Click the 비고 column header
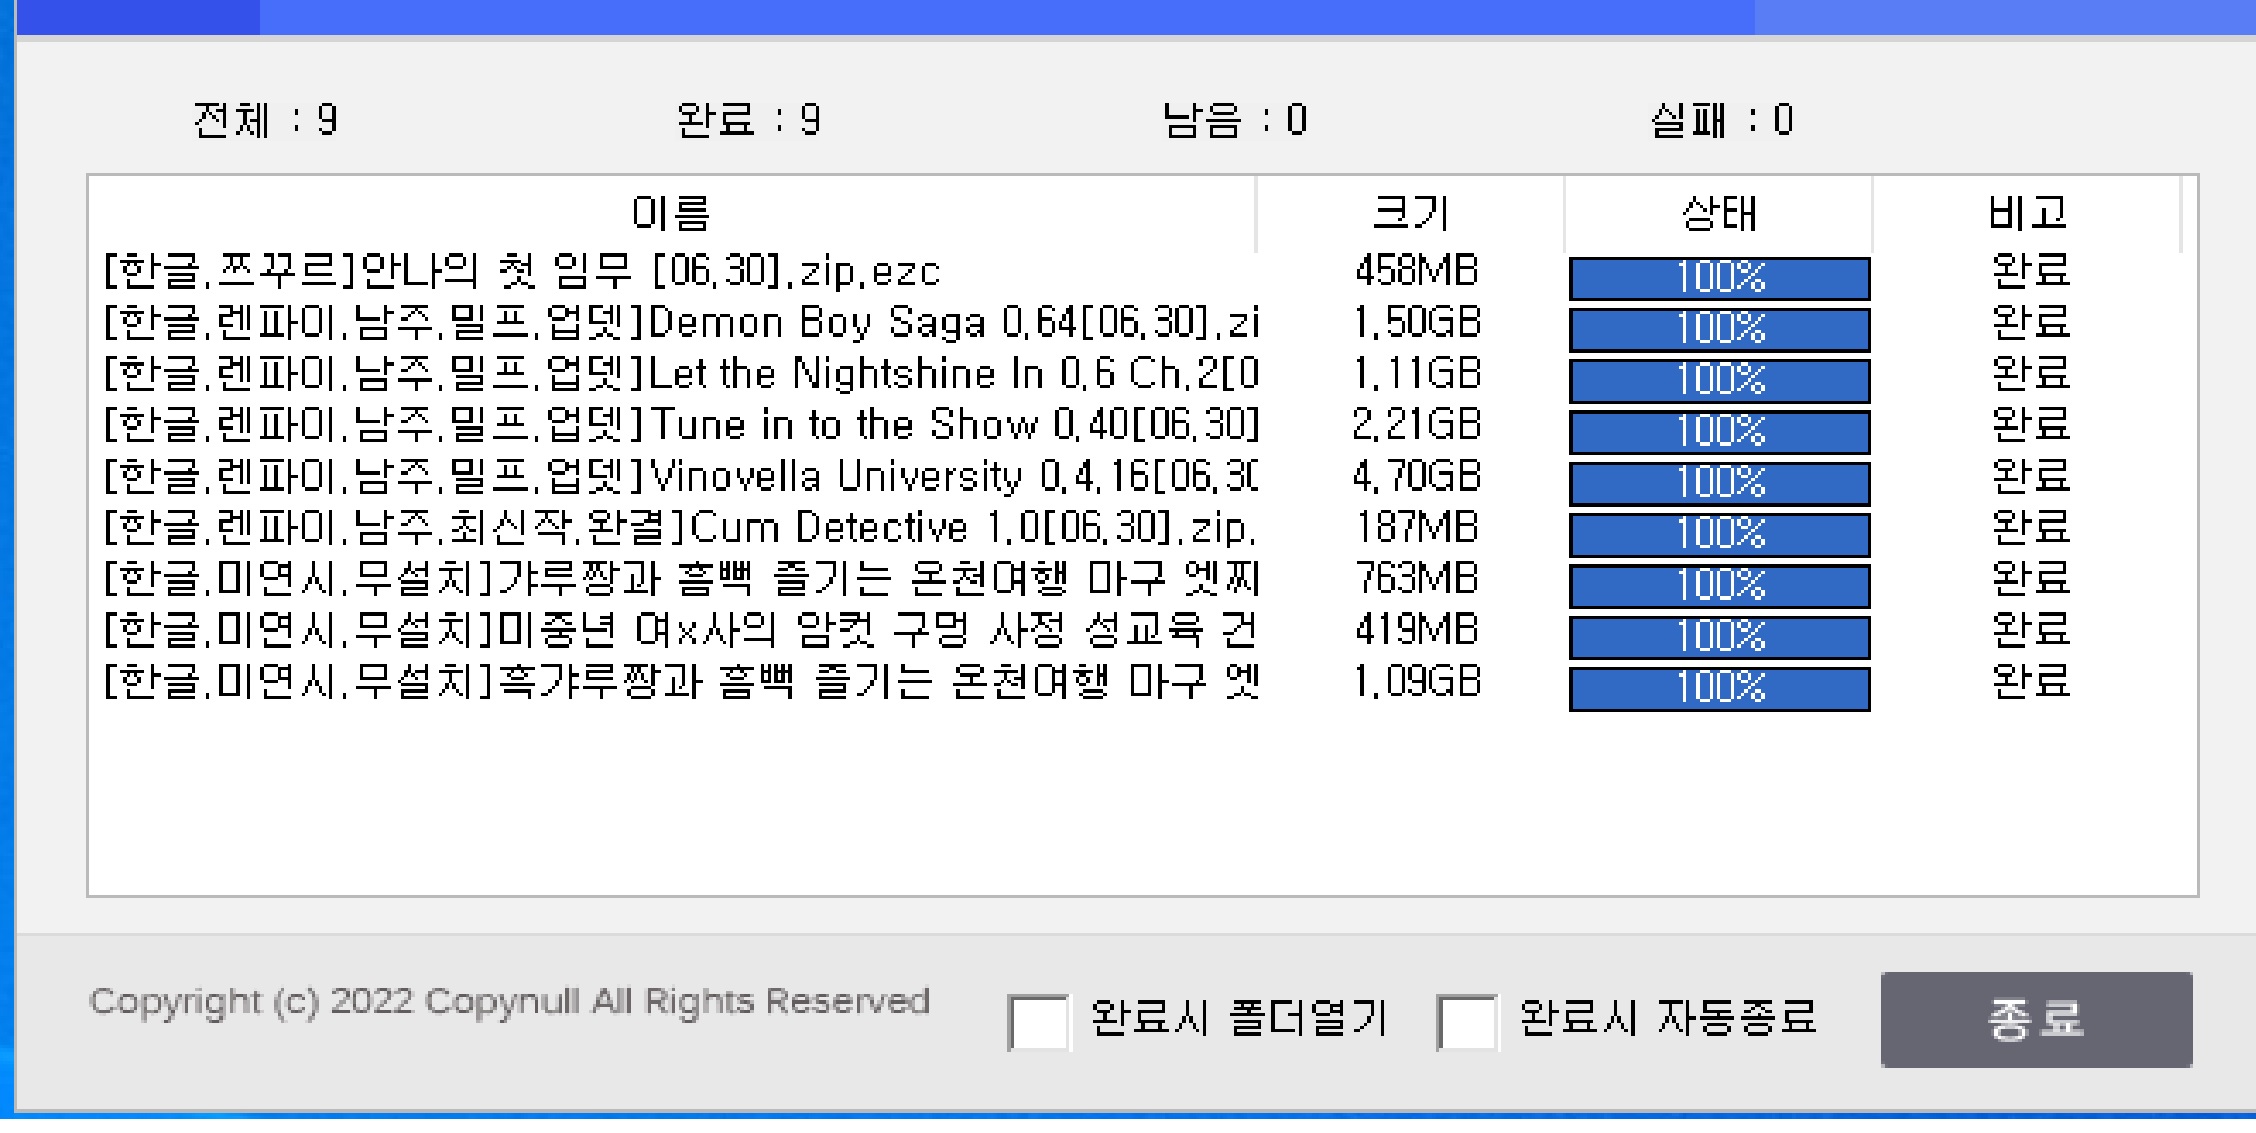Viewport: 2256px width, 1133px height. pyautogui.click(x=2027, y=213)
